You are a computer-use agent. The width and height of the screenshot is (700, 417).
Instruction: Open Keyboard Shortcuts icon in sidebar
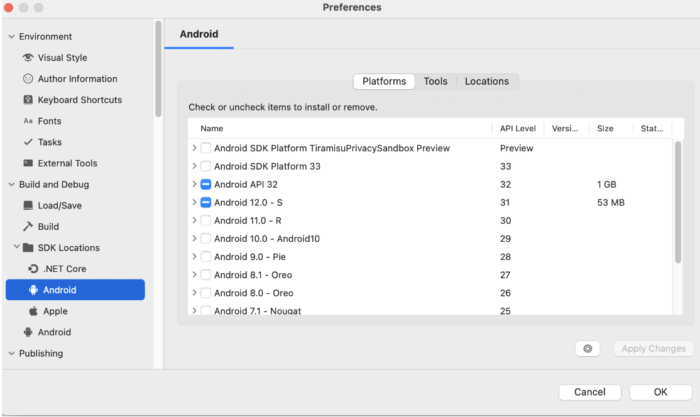coord(28,100)
